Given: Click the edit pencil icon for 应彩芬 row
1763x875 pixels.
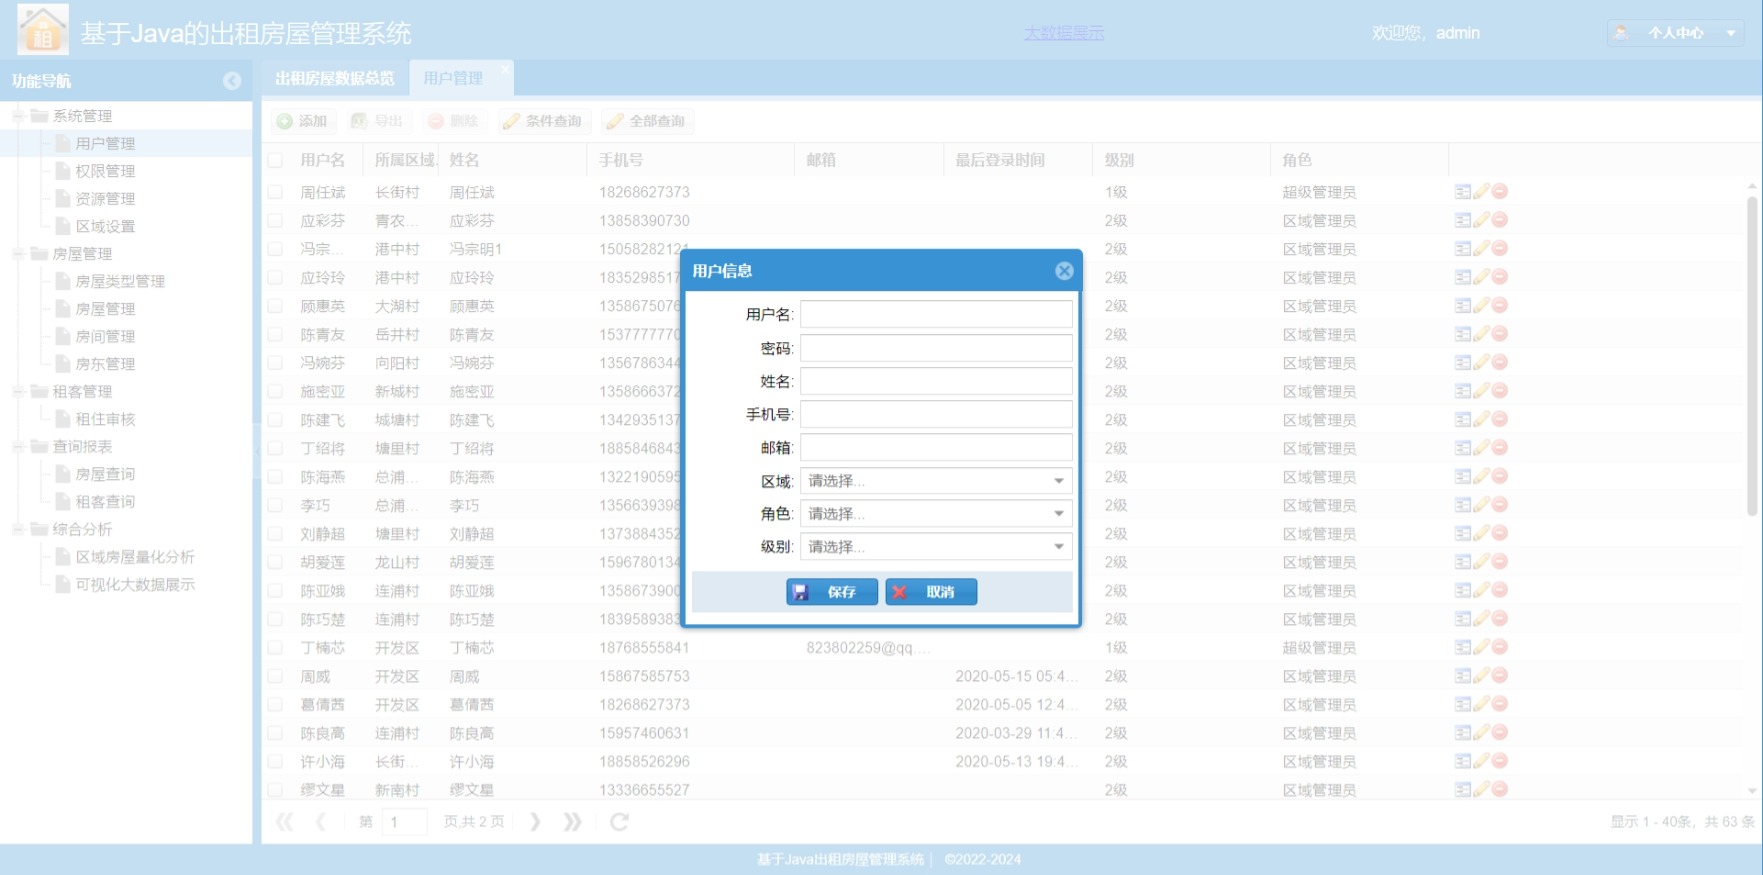Looking at the screenshot, I should 1481,220.
